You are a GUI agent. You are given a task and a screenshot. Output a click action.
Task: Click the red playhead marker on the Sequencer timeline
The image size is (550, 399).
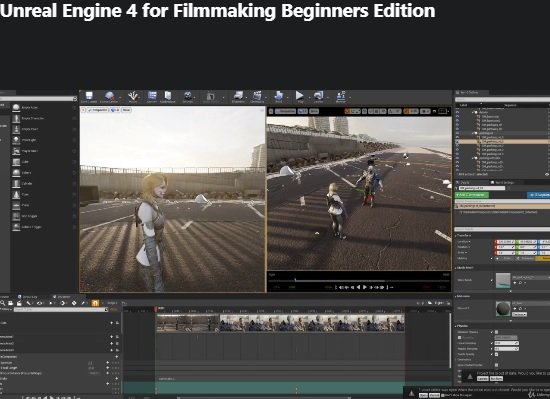(155, 309)
